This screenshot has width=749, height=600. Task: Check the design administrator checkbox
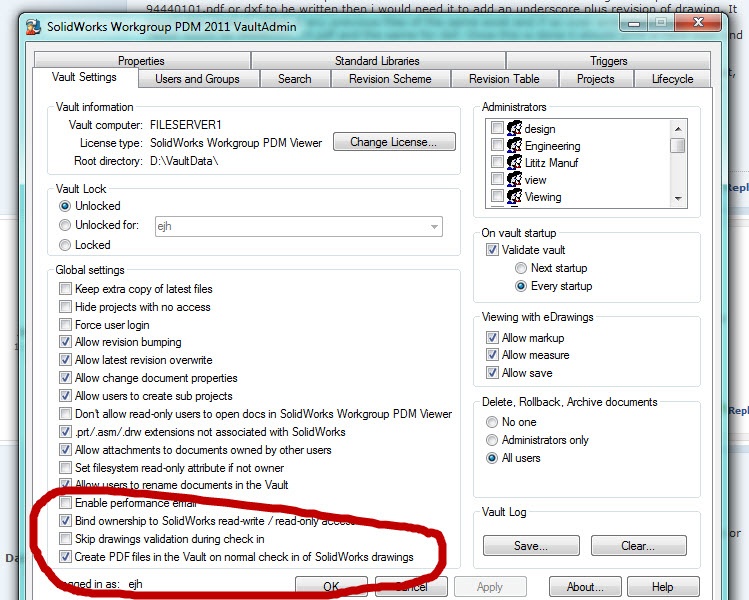point(497,128)
